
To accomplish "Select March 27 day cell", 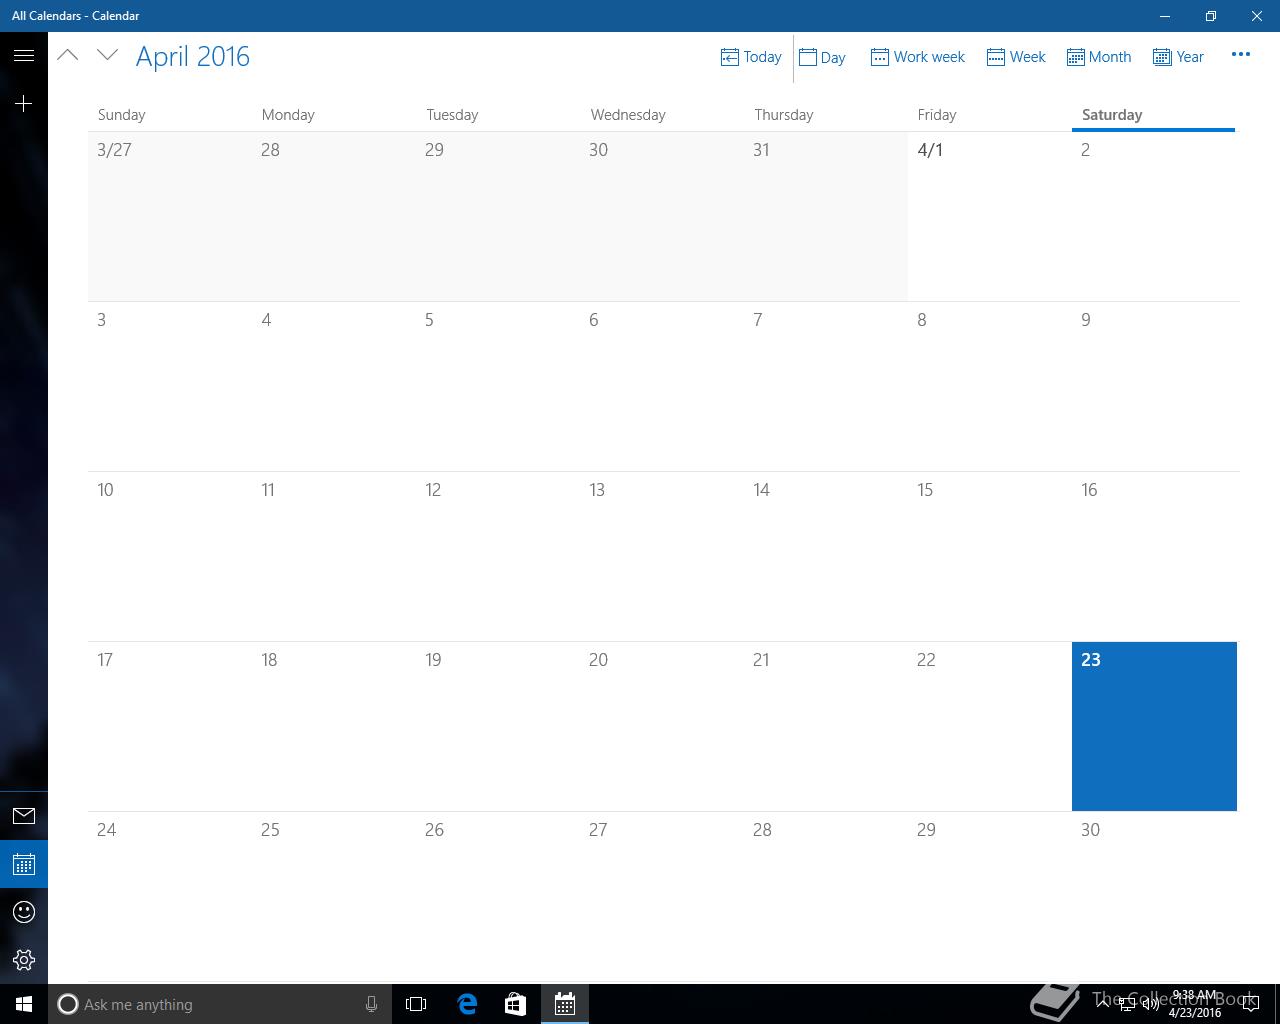I will click(x=170, y=216).
